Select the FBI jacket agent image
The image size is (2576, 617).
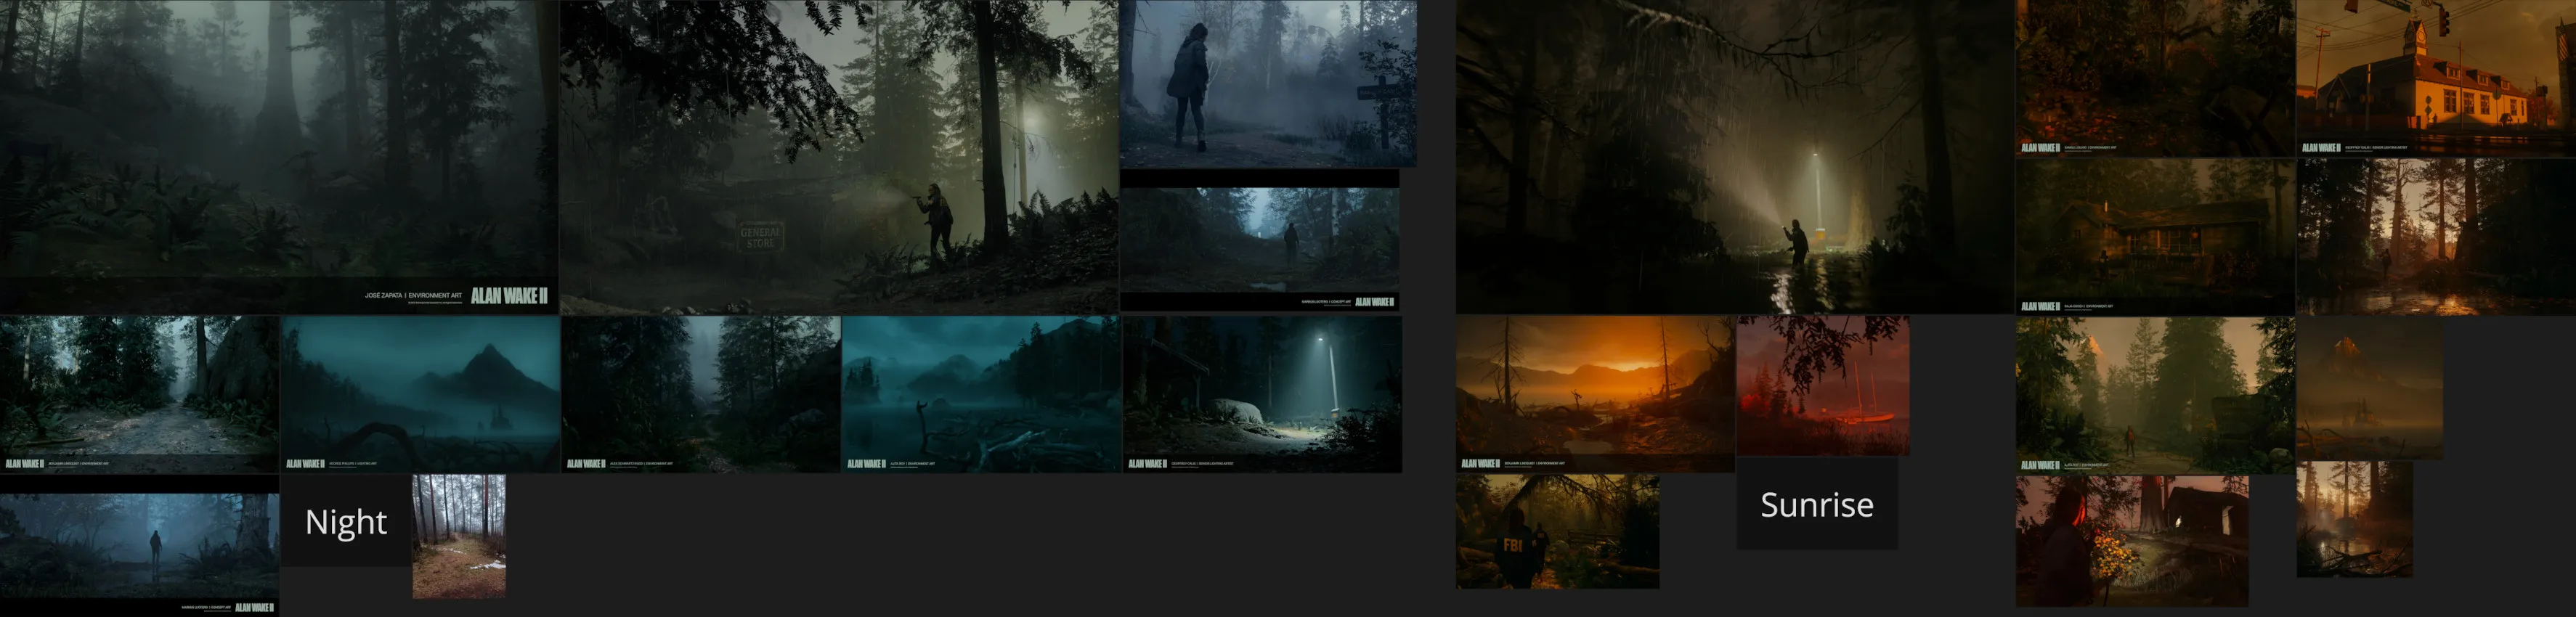pyautogui.click(x=1557, y=531)
